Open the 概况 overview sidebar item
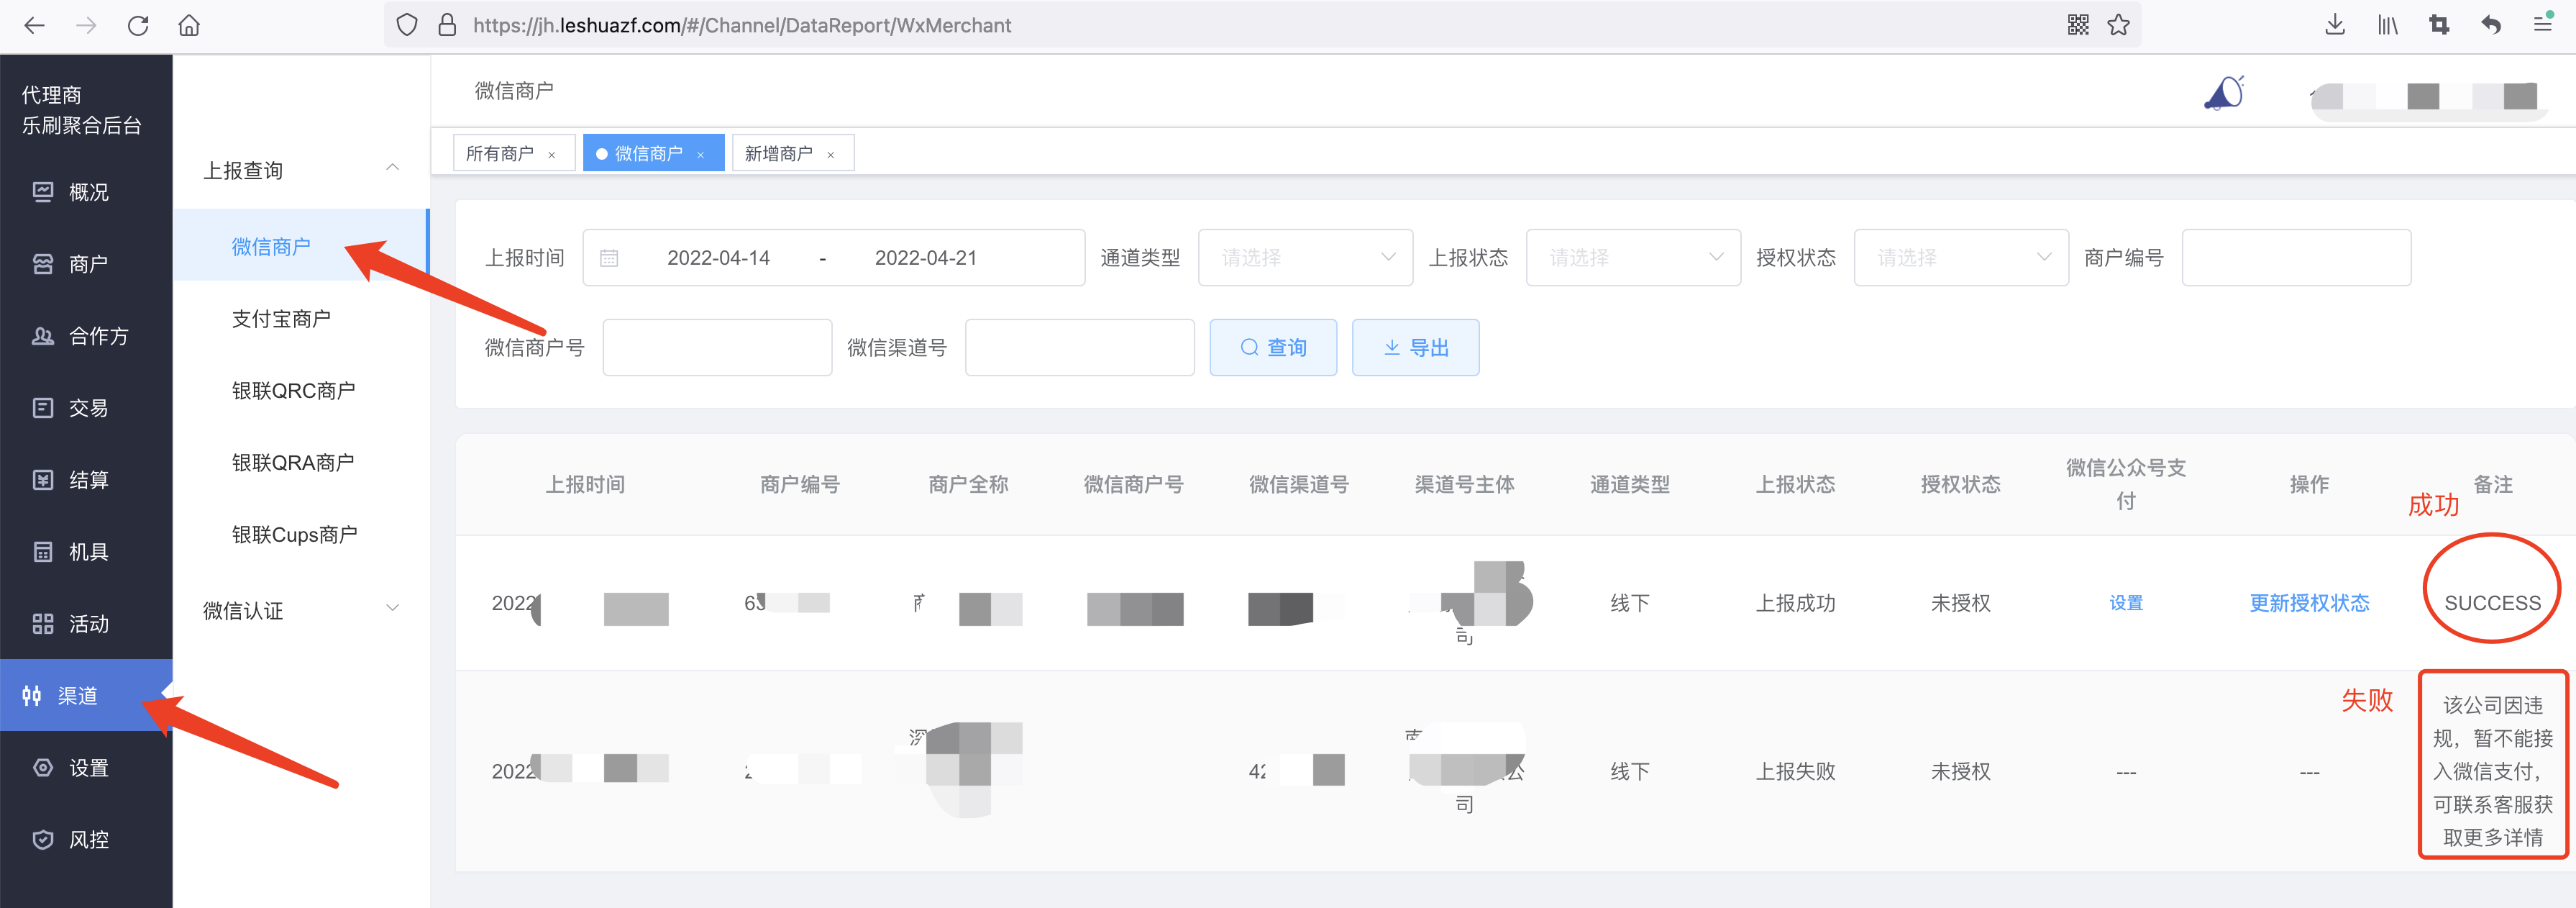 coord(87,192)
